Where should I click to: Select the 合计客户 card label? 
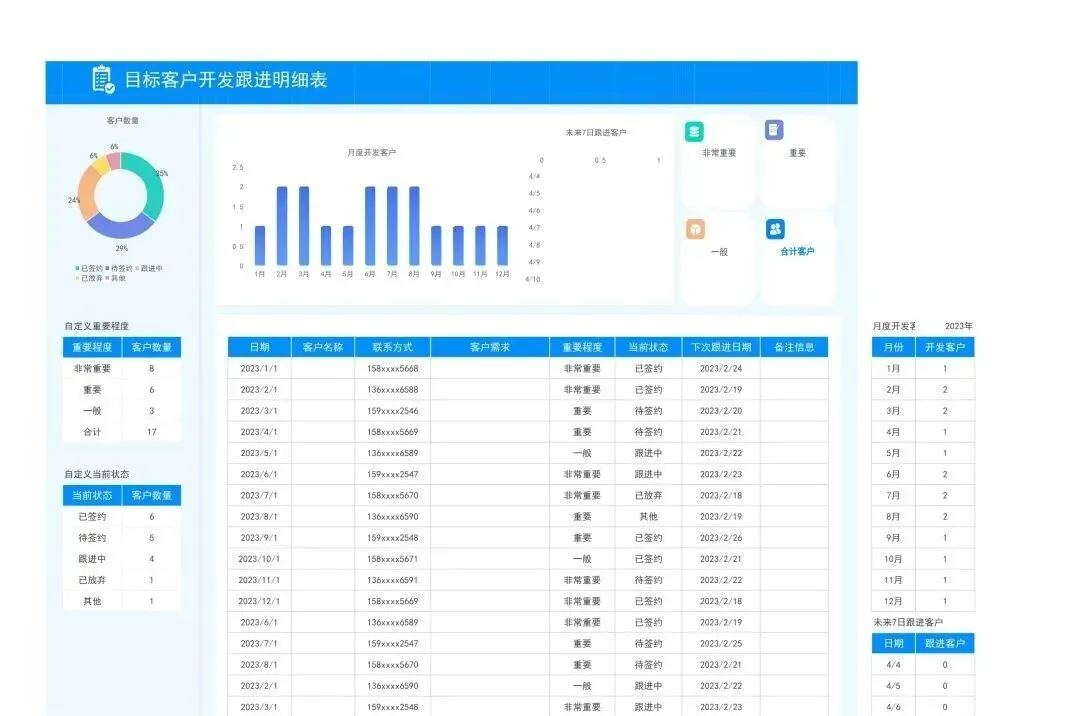point(797,251)
